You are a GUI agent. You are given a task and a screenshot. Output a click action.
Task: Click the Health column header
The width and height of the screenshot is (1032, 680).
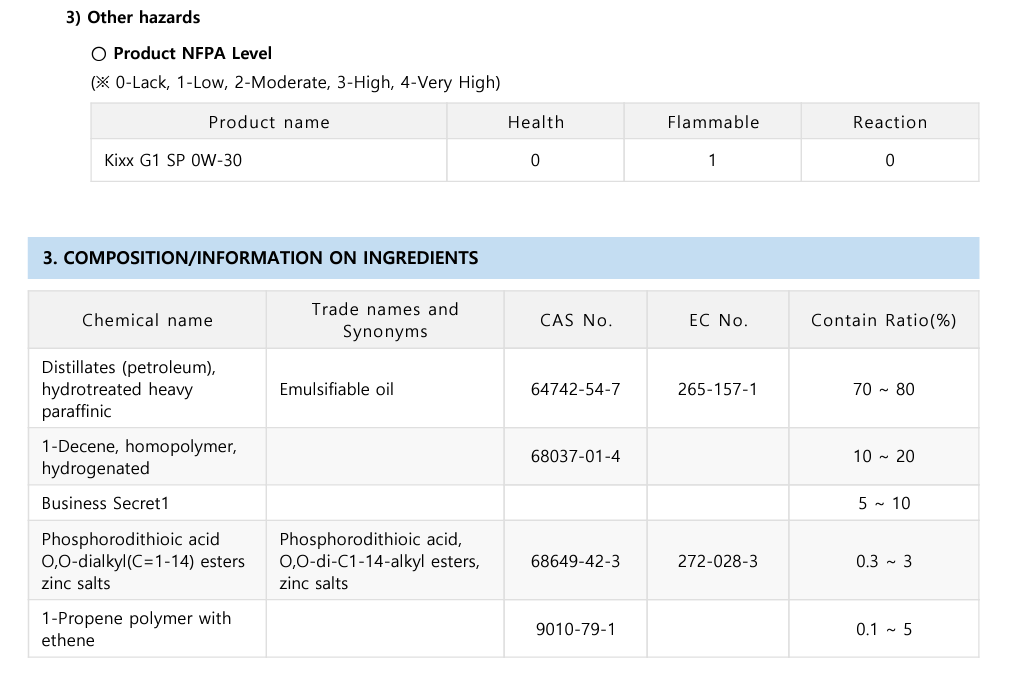(536, 122)
